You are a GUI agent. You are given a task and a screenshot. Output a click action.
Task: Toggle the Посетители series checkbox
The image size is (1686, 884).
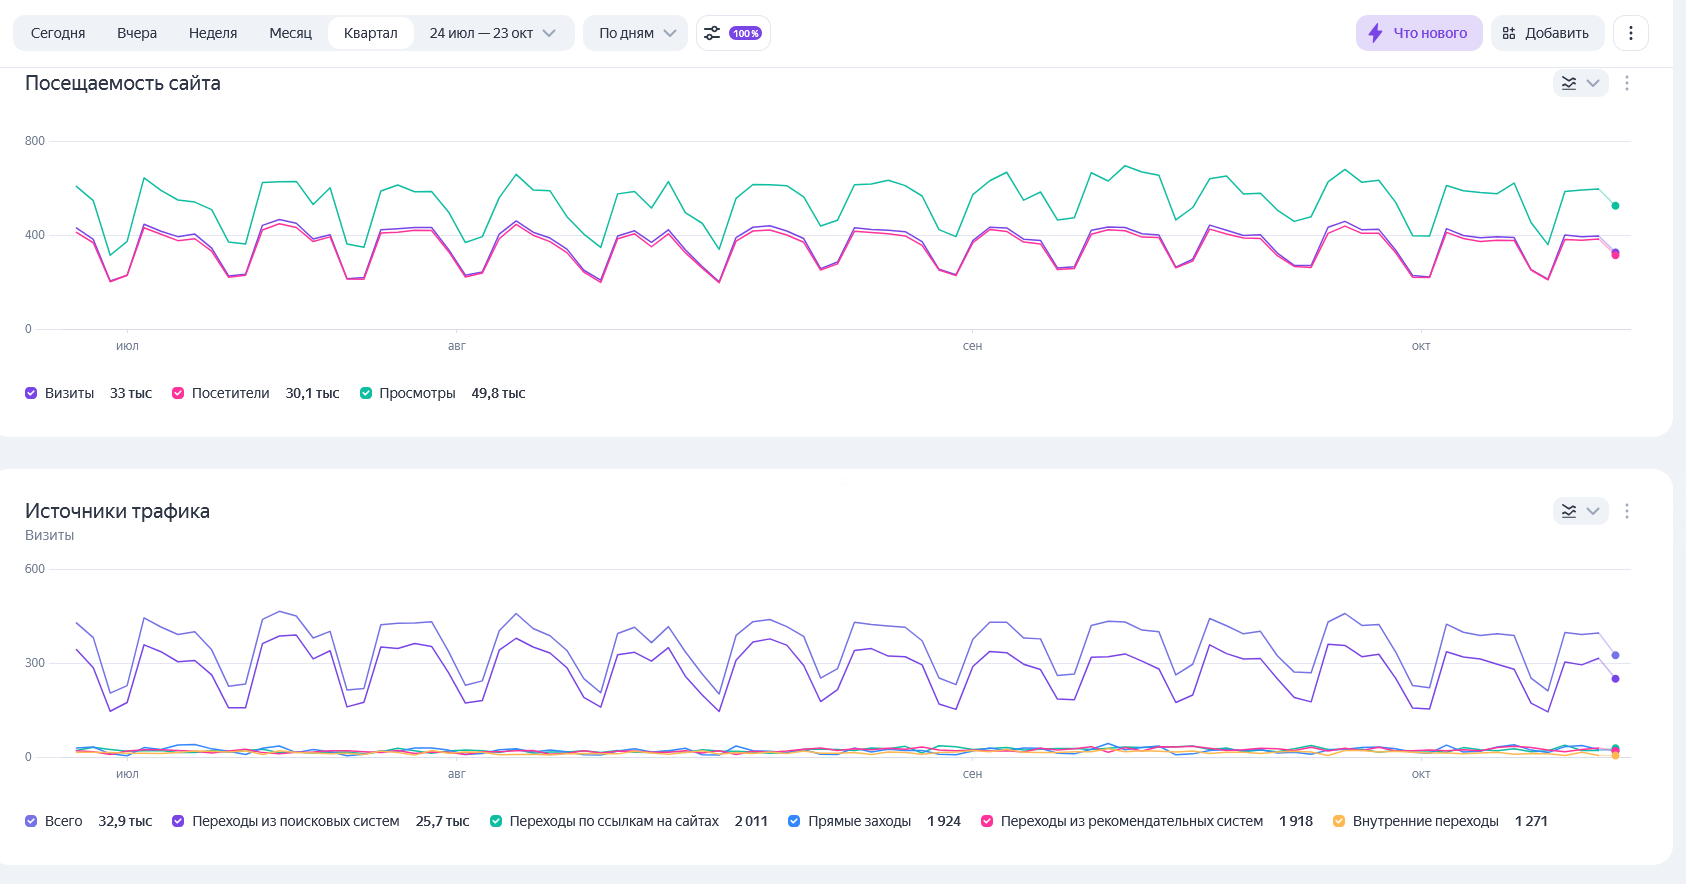(178, 393)
